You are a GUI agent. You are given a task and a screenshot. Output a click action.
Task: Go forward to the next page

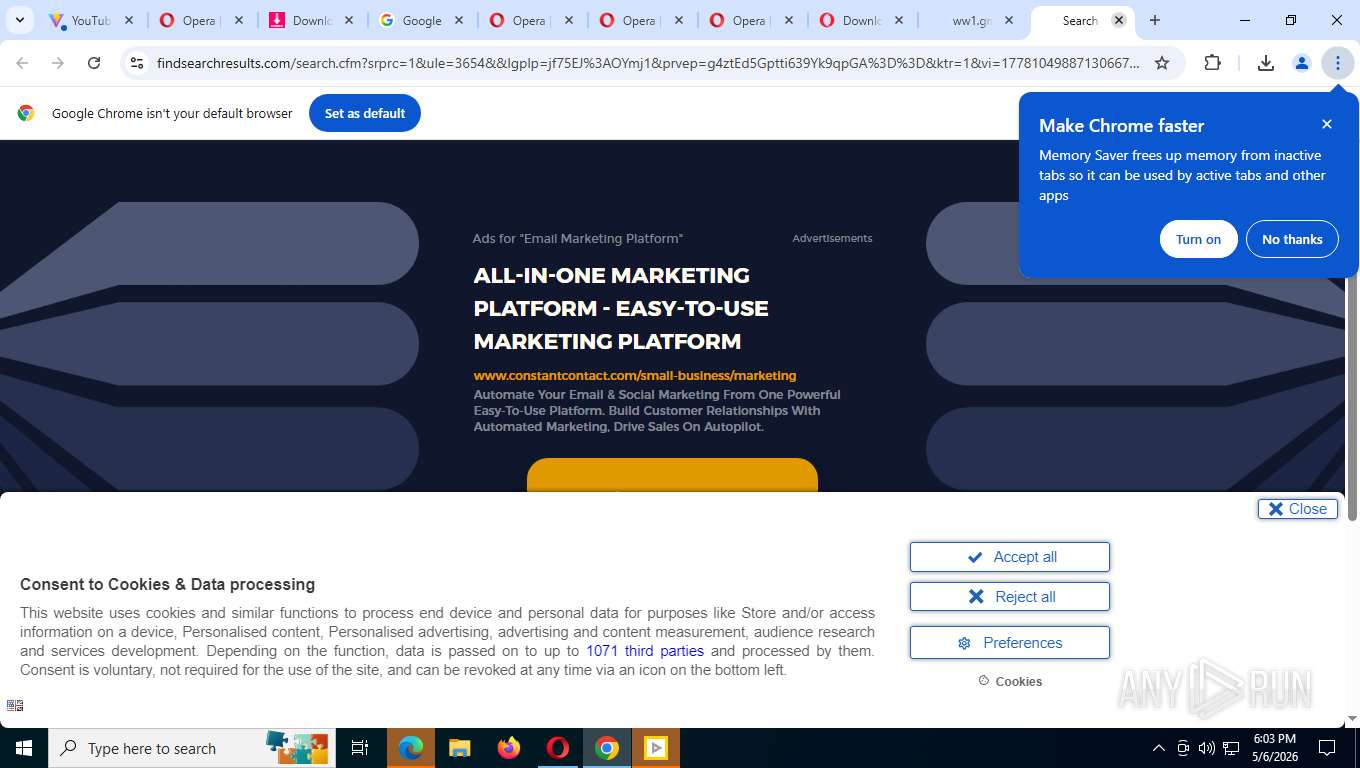click(x=58, y=63)
